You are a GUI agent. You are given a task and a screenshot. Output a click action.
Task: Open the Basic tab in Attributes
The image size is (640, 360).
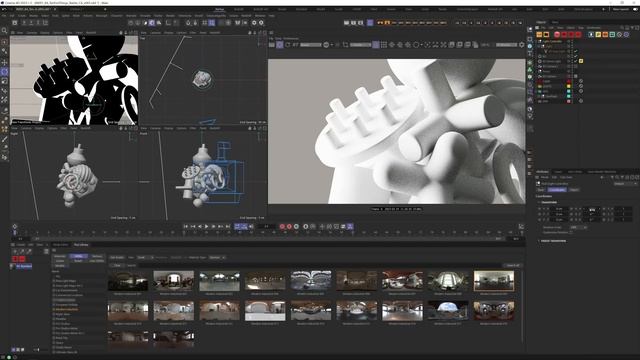coord(541,190)
